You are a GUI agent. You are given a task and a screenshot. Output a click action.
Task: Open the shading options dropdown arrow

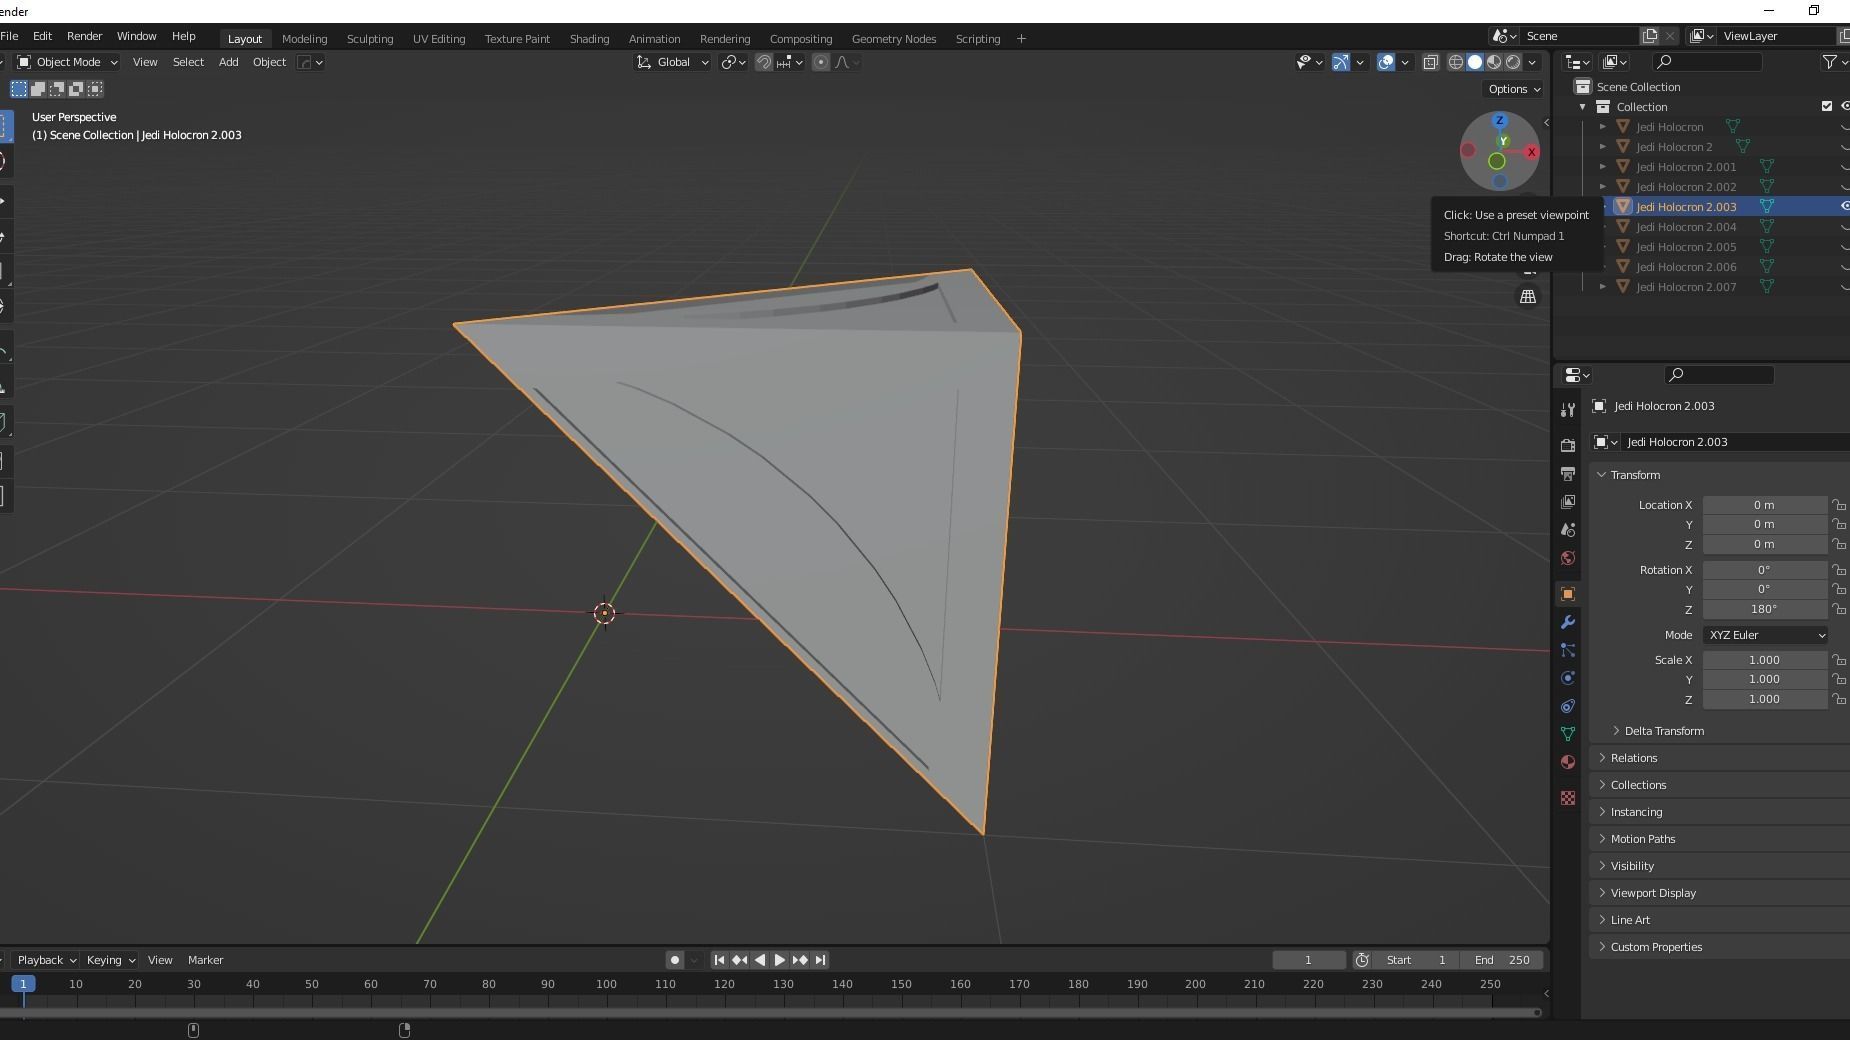[1532, 62]
